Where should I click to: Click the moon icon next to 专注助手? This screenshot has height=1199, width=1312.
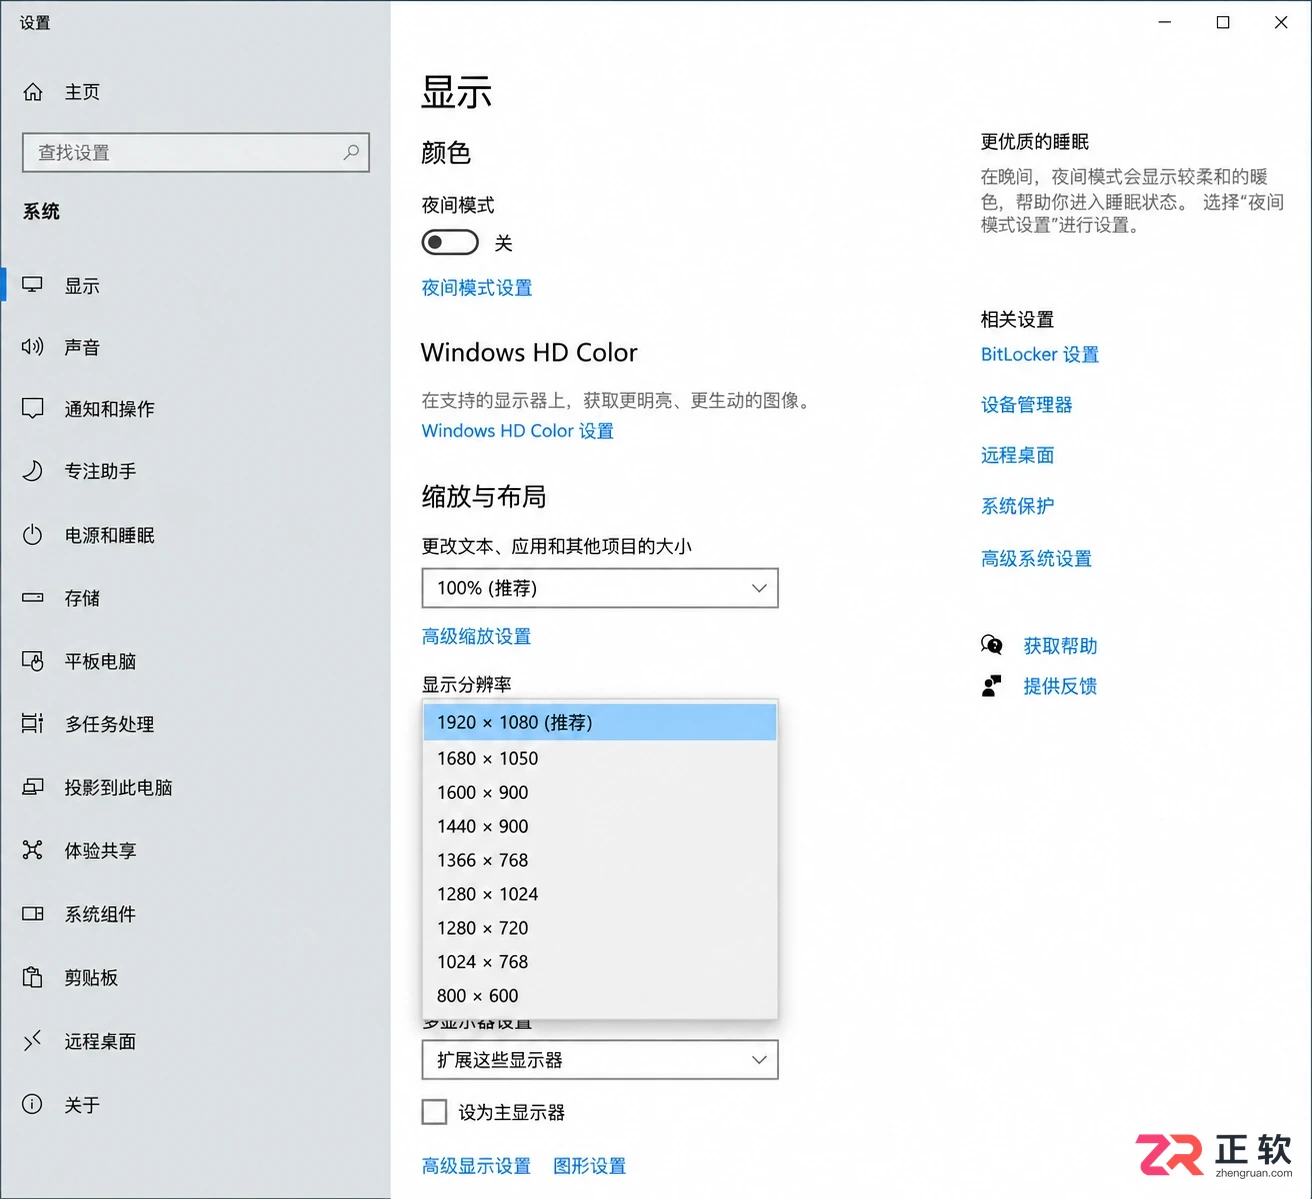(x=33, y=471)
